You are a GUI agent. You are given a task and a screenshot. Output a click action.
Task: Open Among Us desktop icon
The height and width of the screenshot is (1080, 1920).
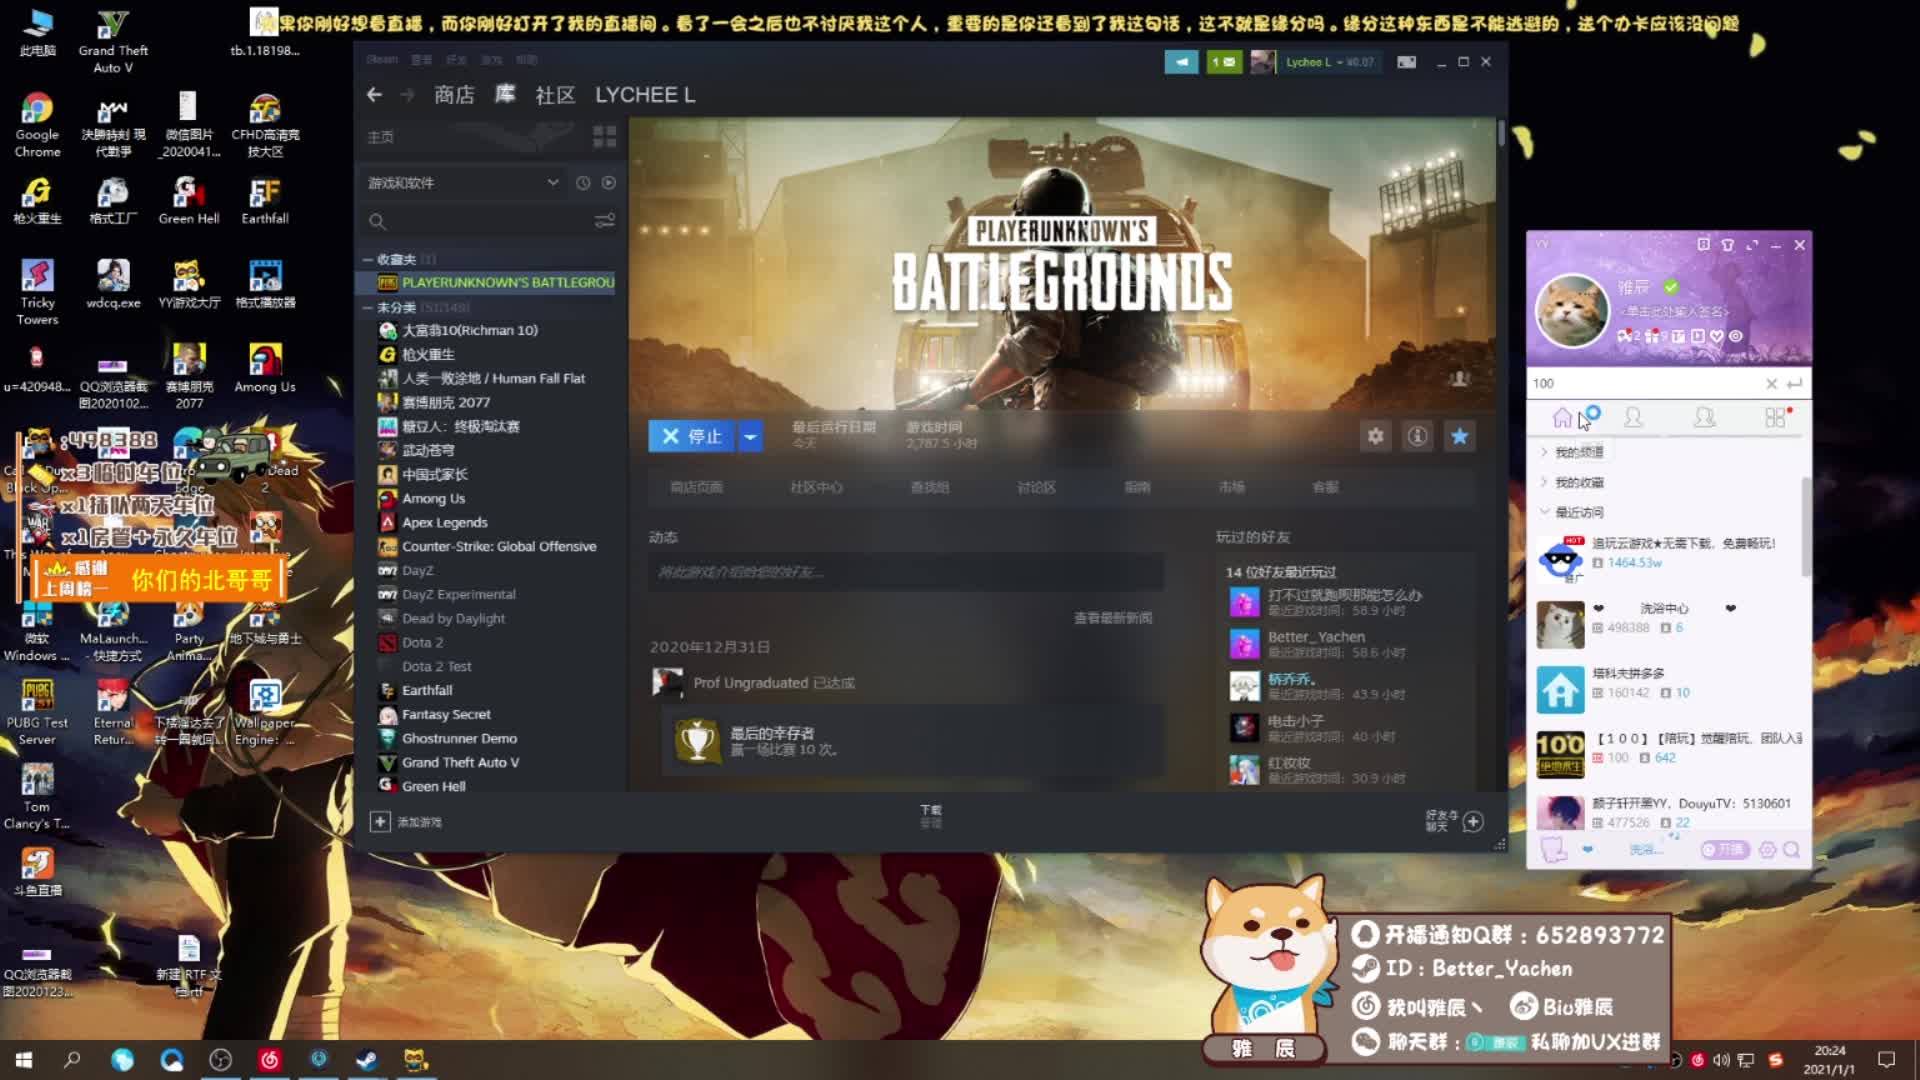265,367
